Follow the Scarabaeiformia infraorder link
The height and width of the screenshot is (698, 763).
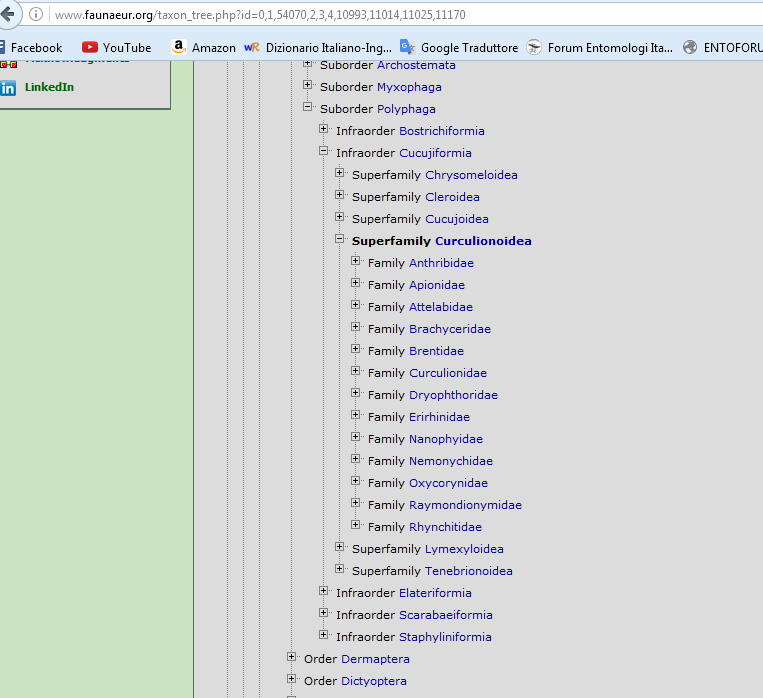tap(445, 615)
